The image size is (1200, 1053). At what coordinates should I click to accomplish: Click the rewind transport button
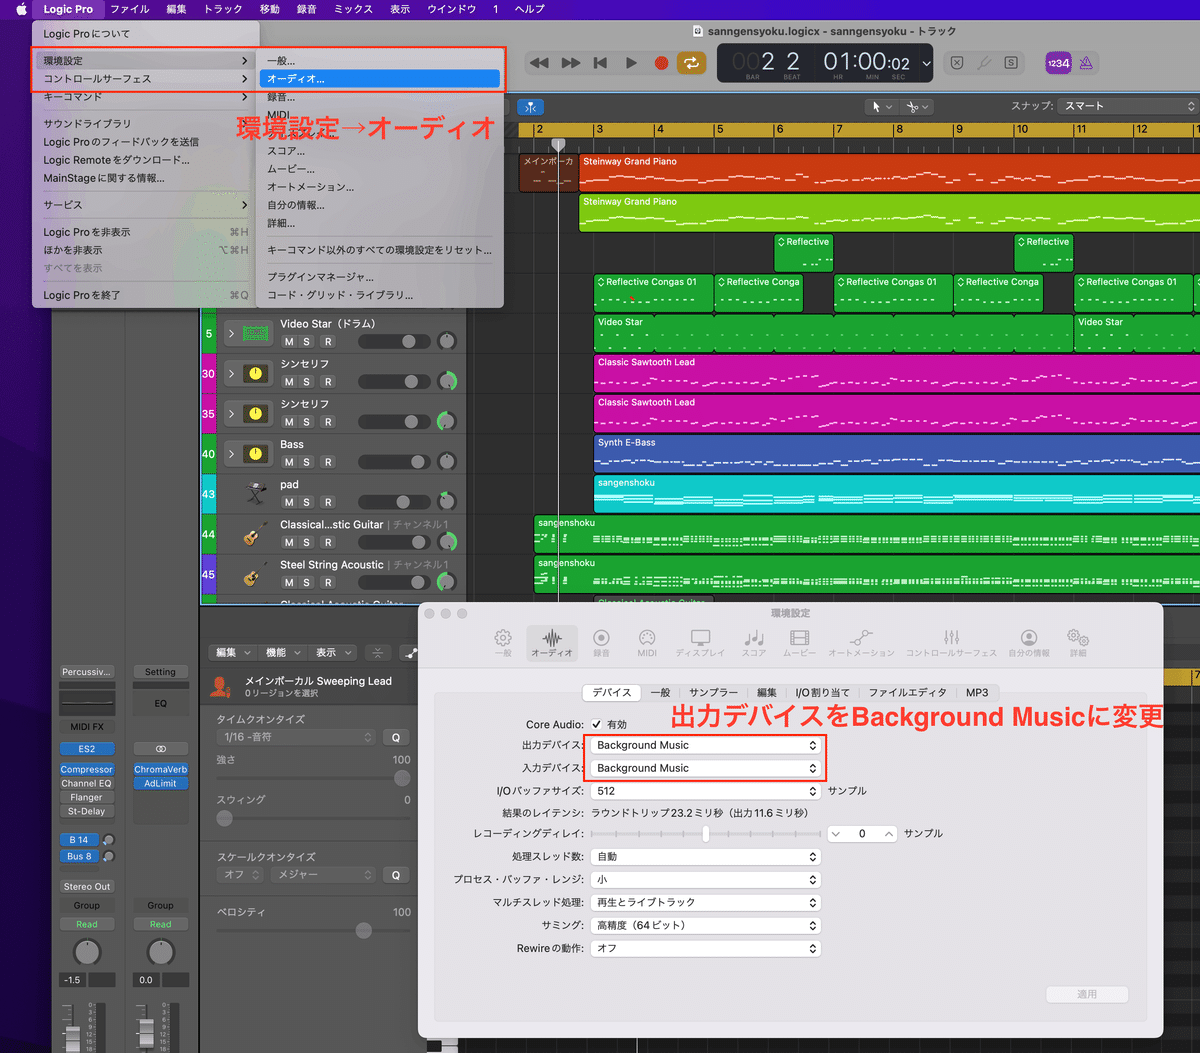[539, 63]
